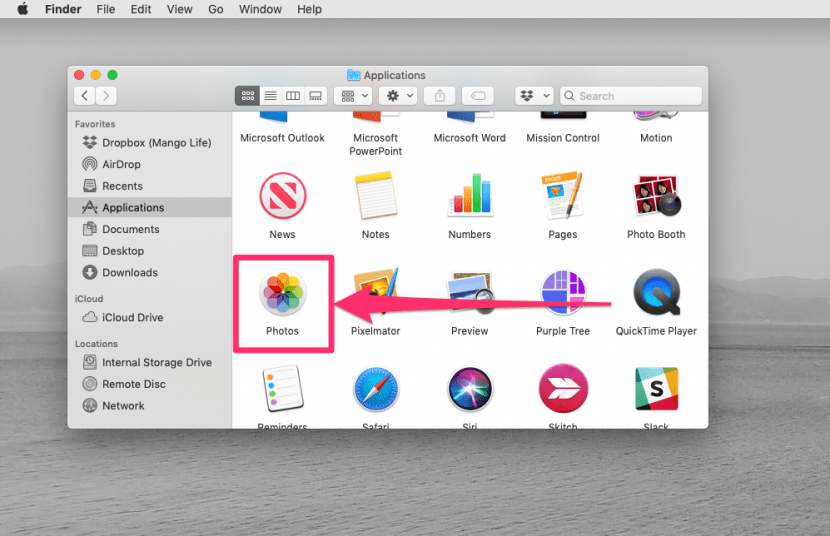Open the File menu

click(106, 9)
